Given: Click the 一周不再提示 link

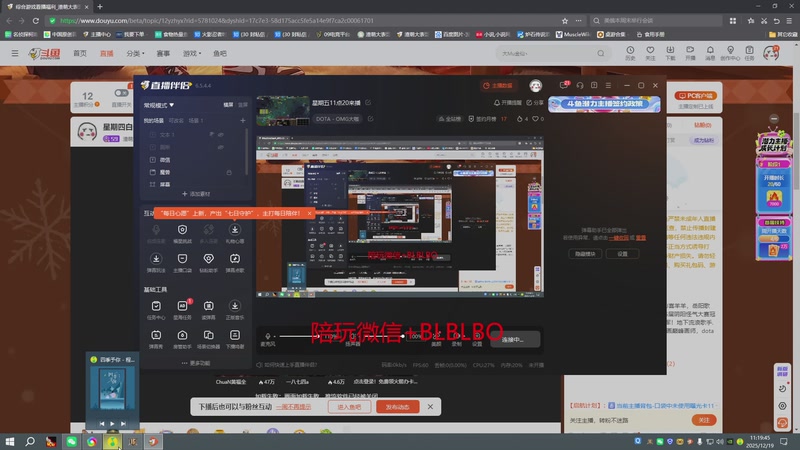Looking at the screenshot, I should point(293,407).
